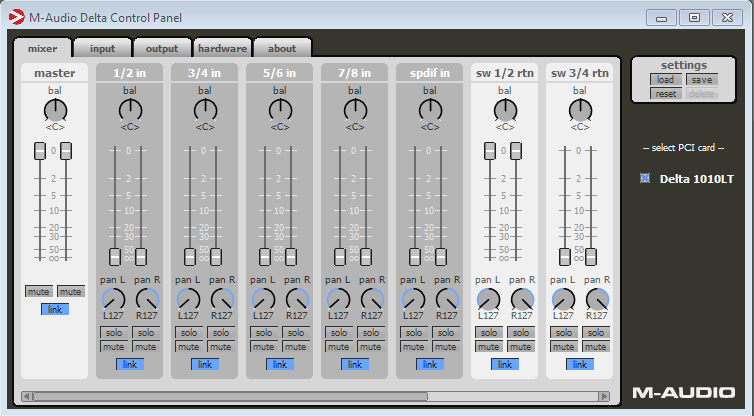Solo the right sw 1/2 rtn channel
Screen dimensions: 754x416
(x=521, y=332)
